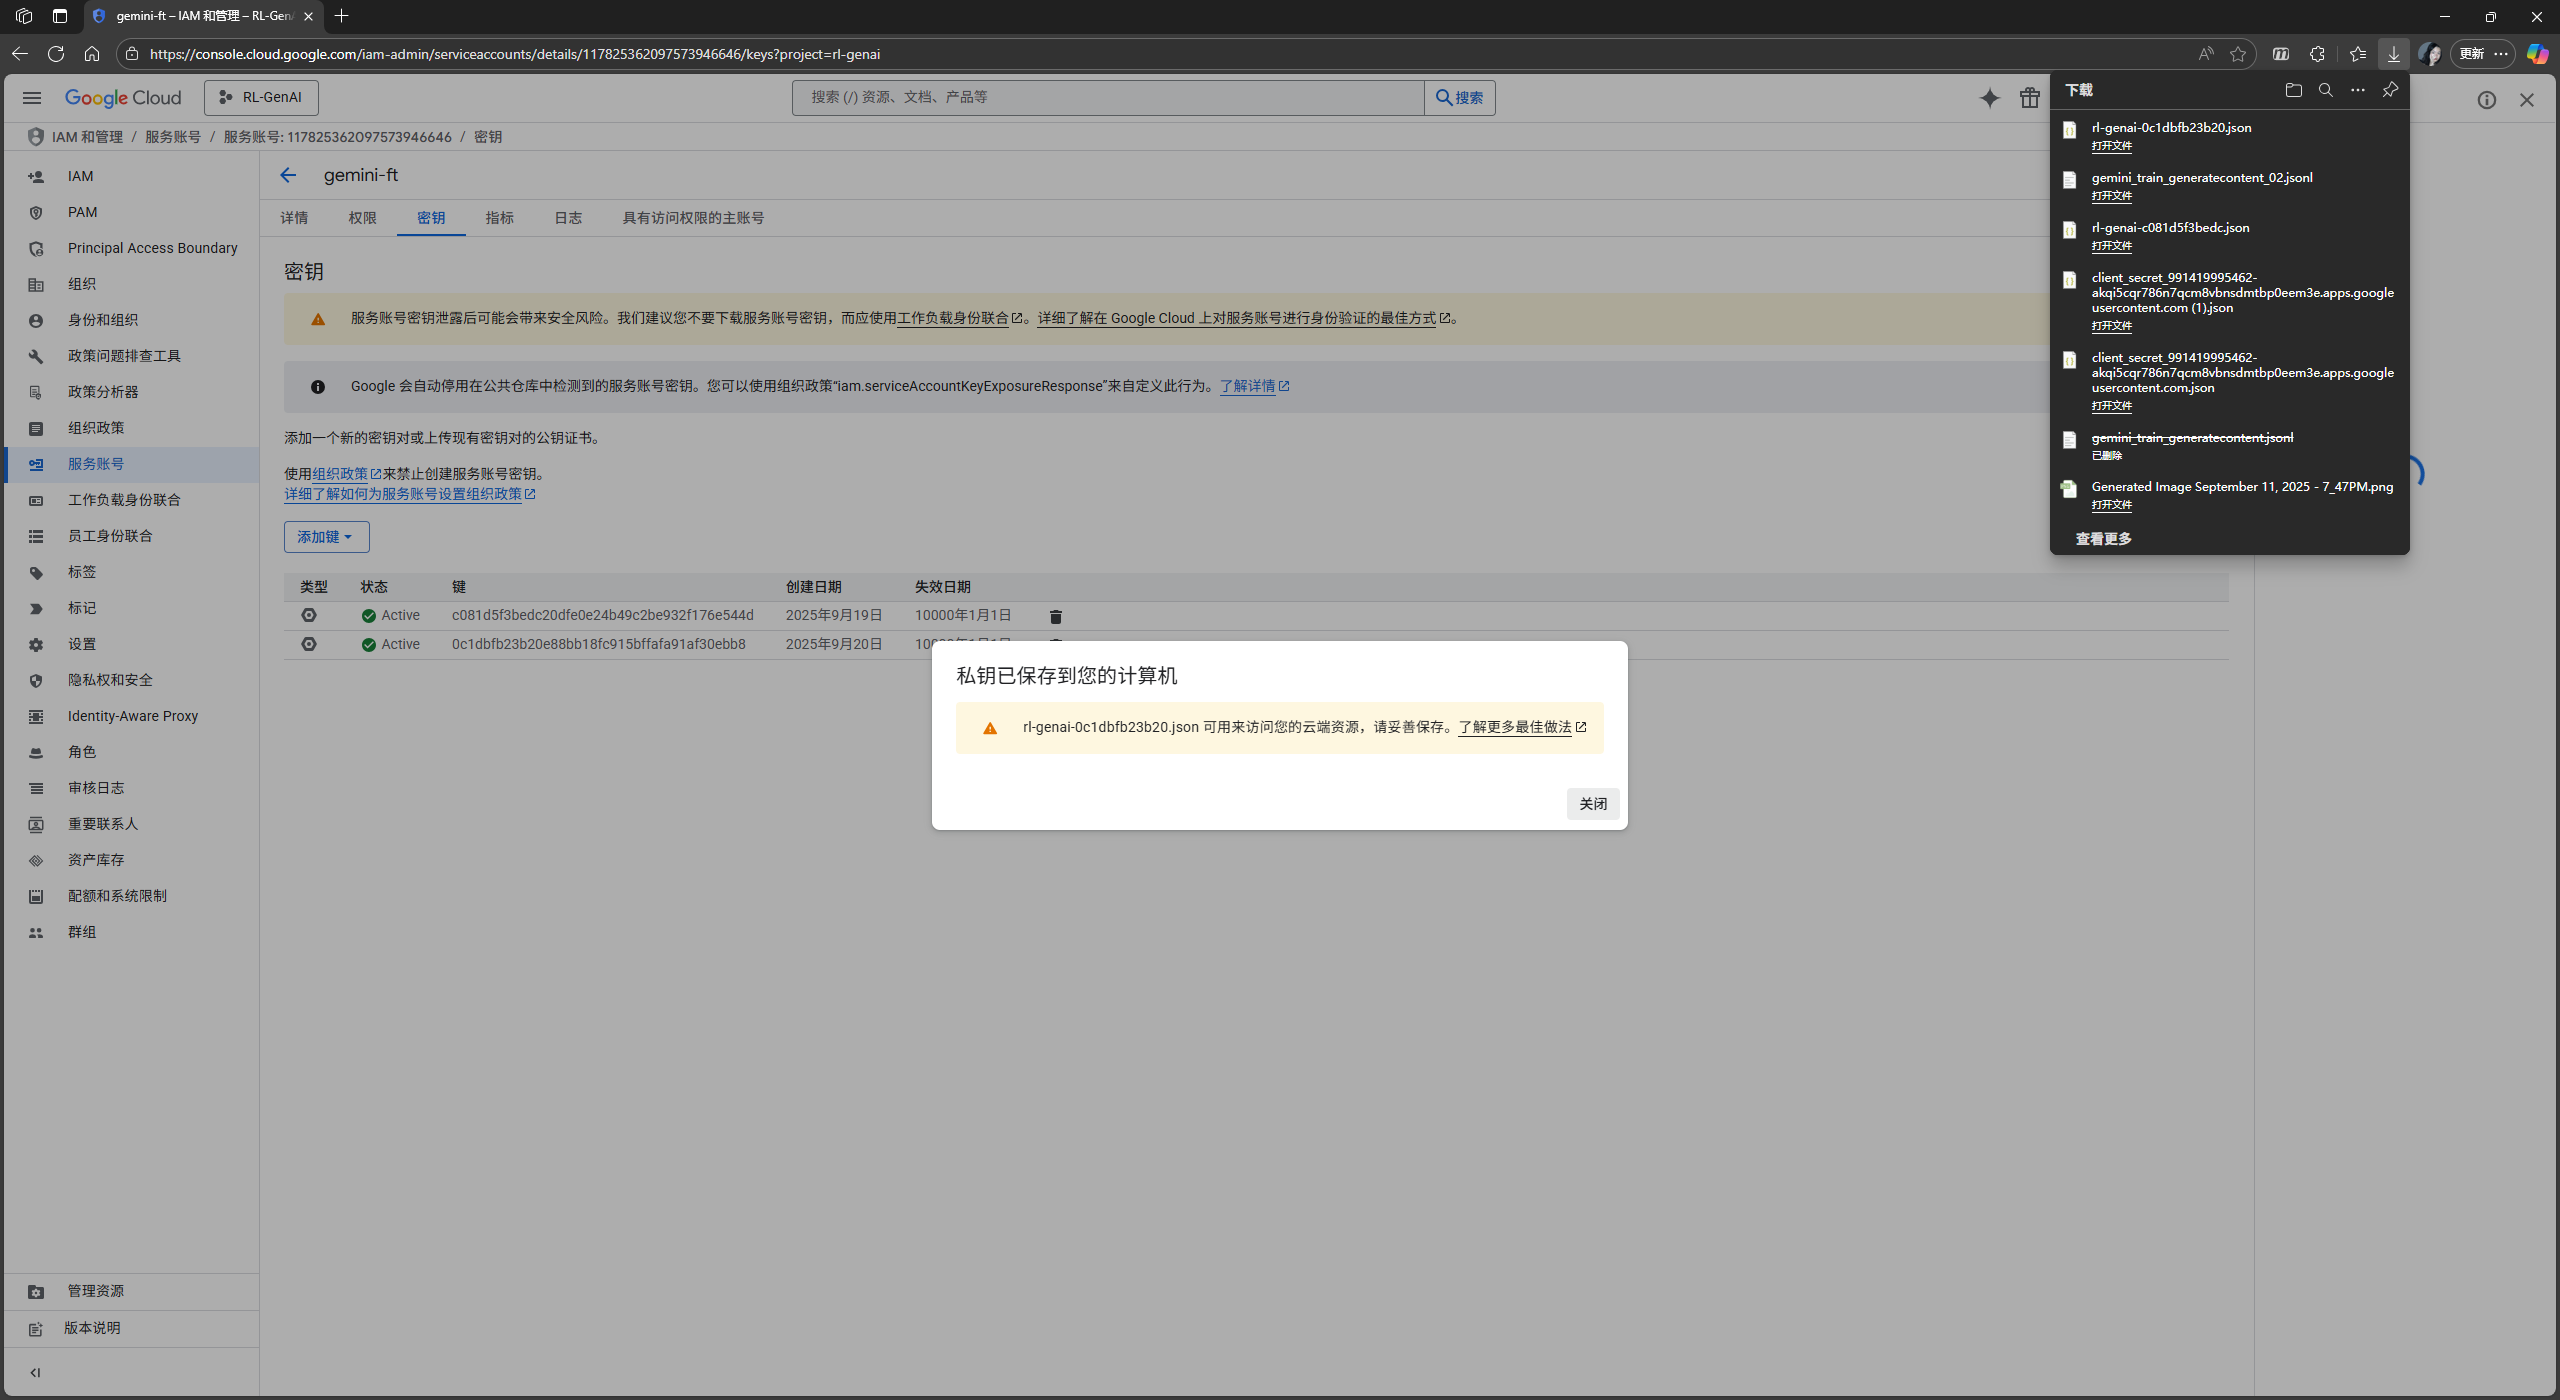Open Gemini AI sparkle icon
The height and width of the screenshot is (1400, 2560).
(1989, 98)
